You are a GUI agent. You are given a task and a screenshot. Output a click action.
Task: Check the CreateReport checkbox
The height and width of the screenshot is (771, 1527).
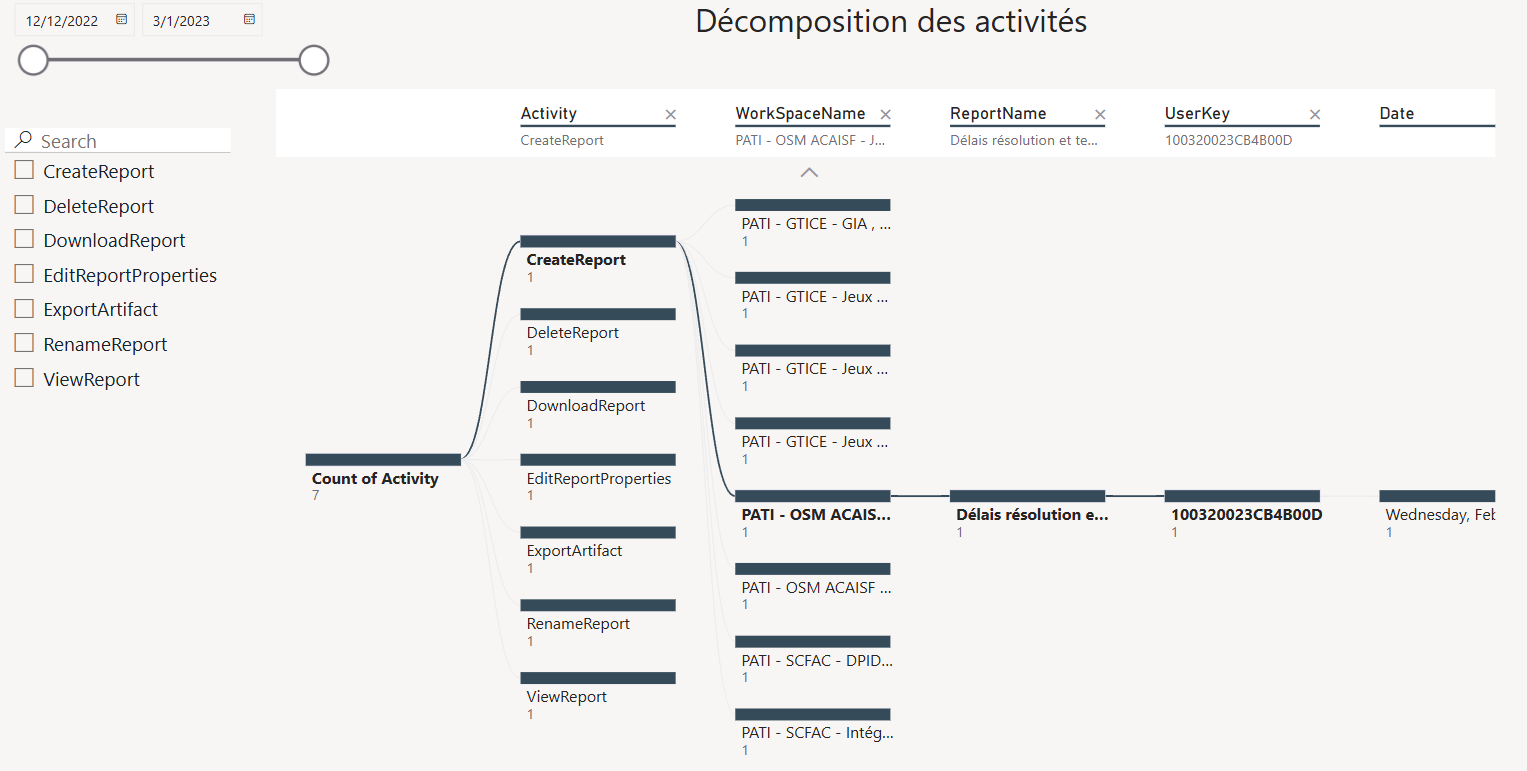coord(24,171)
